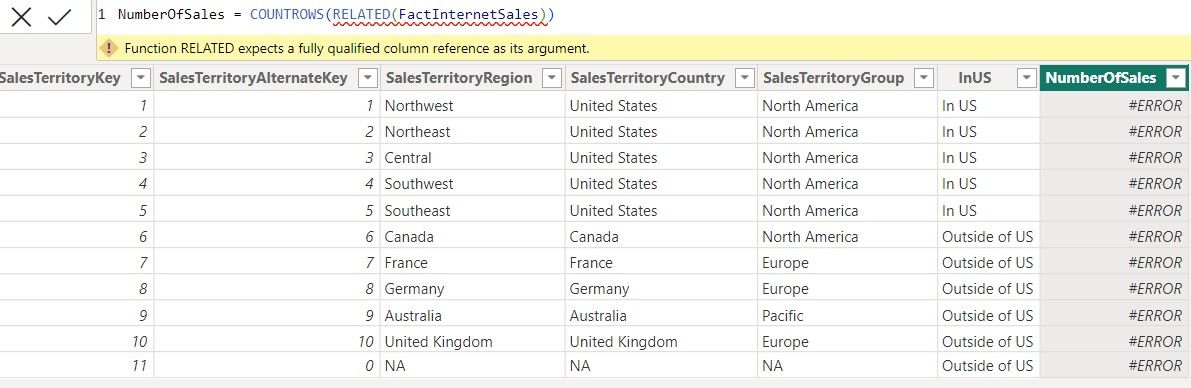
Task: Click the North America cell in Canada row
Action: pyautogui.click(x=847, y=236)
